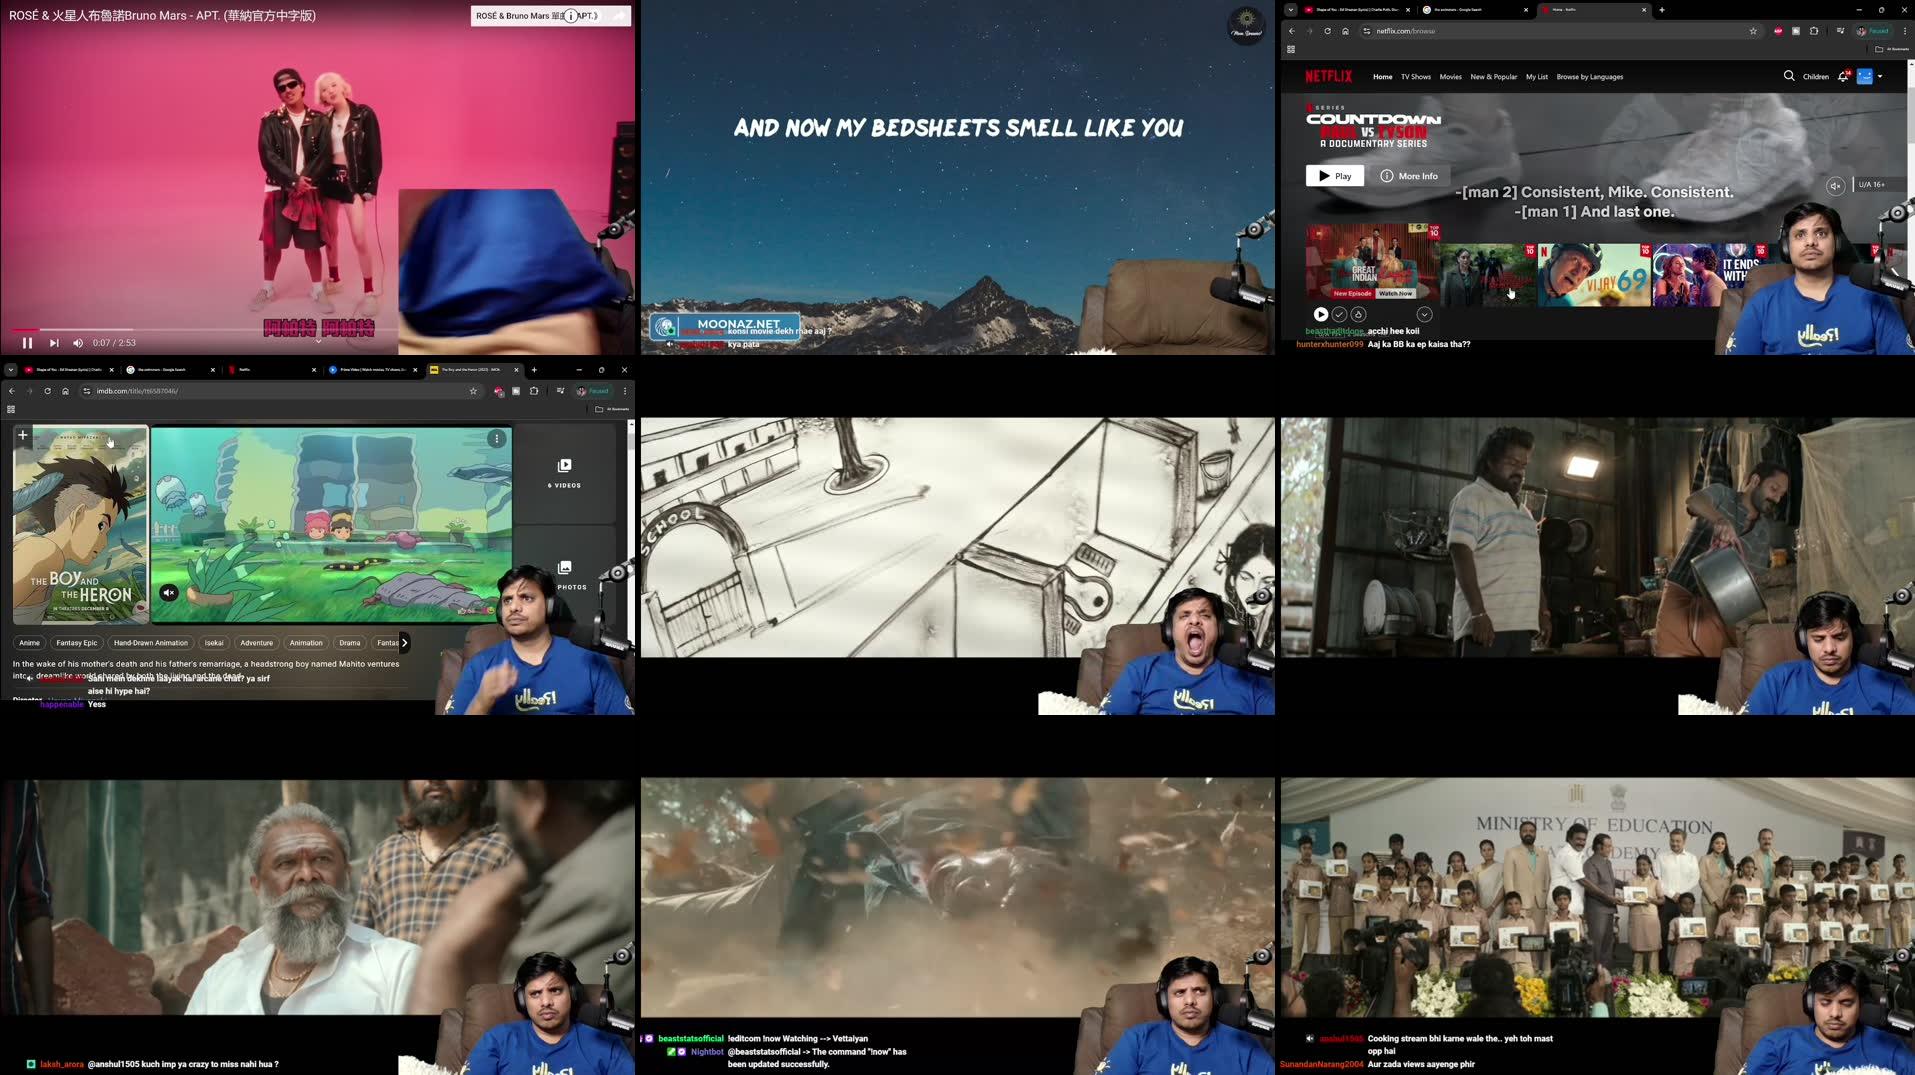This screenshot has height=1075, width=1915.
Task: Open new tab in Netflix browser window
Action: [x=1661, y=10]
